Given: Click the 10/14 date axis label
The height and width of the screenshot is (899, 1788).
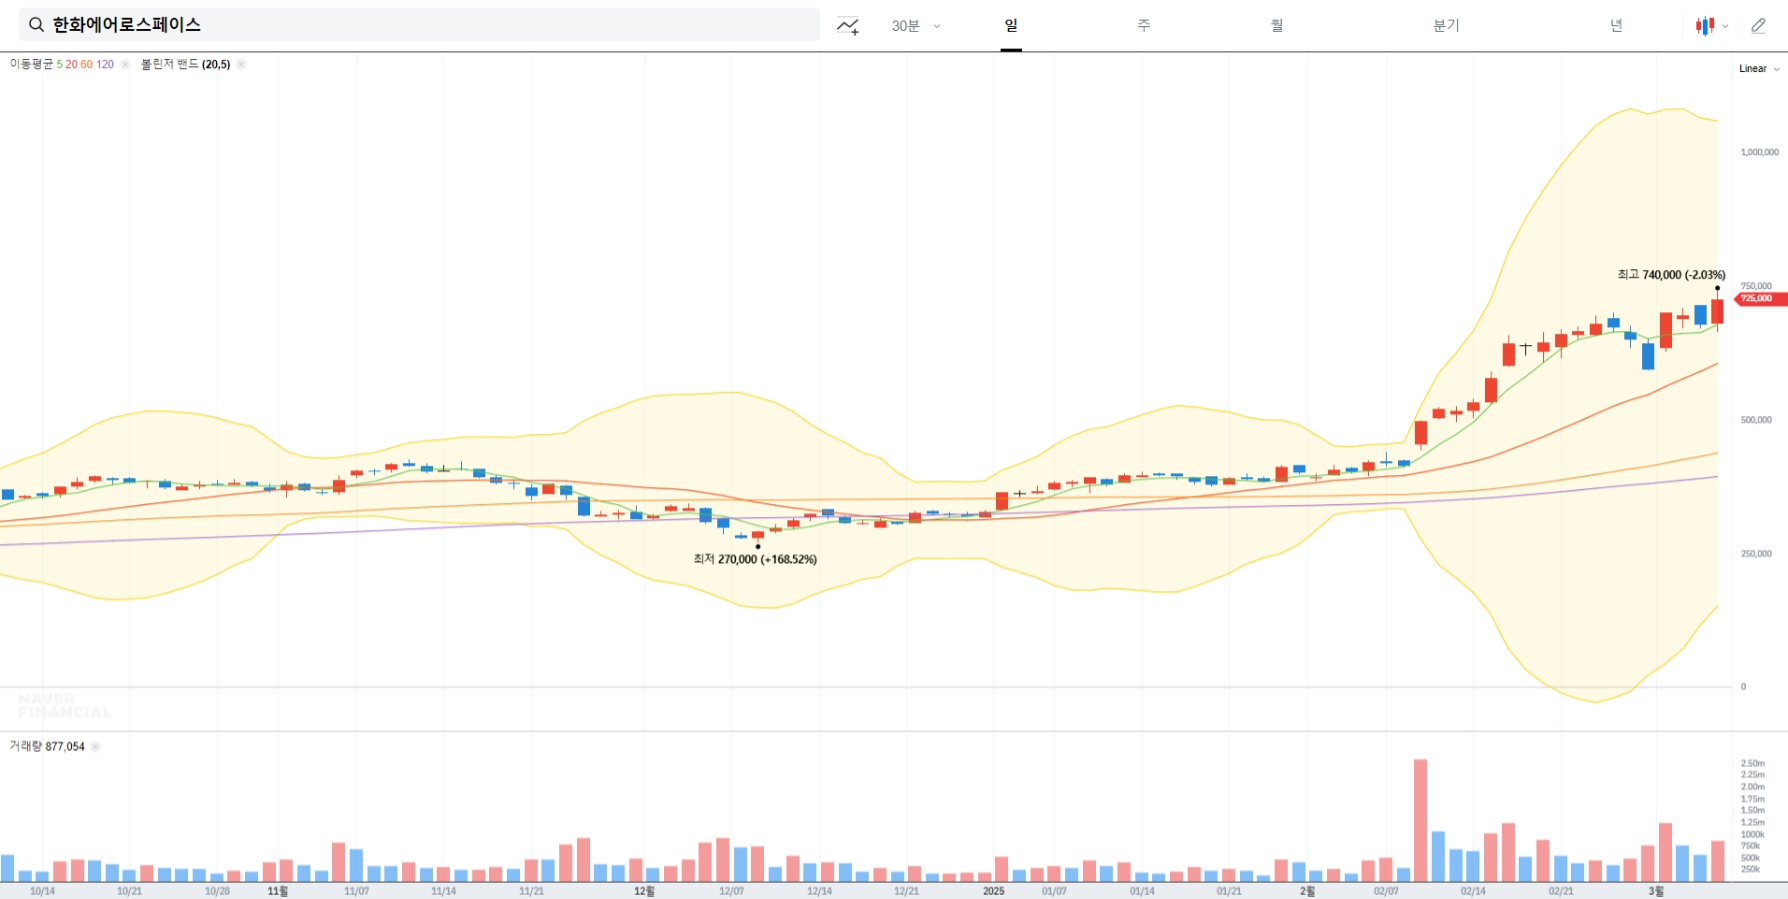Looking at the screenshot, I should coord(42,891).
